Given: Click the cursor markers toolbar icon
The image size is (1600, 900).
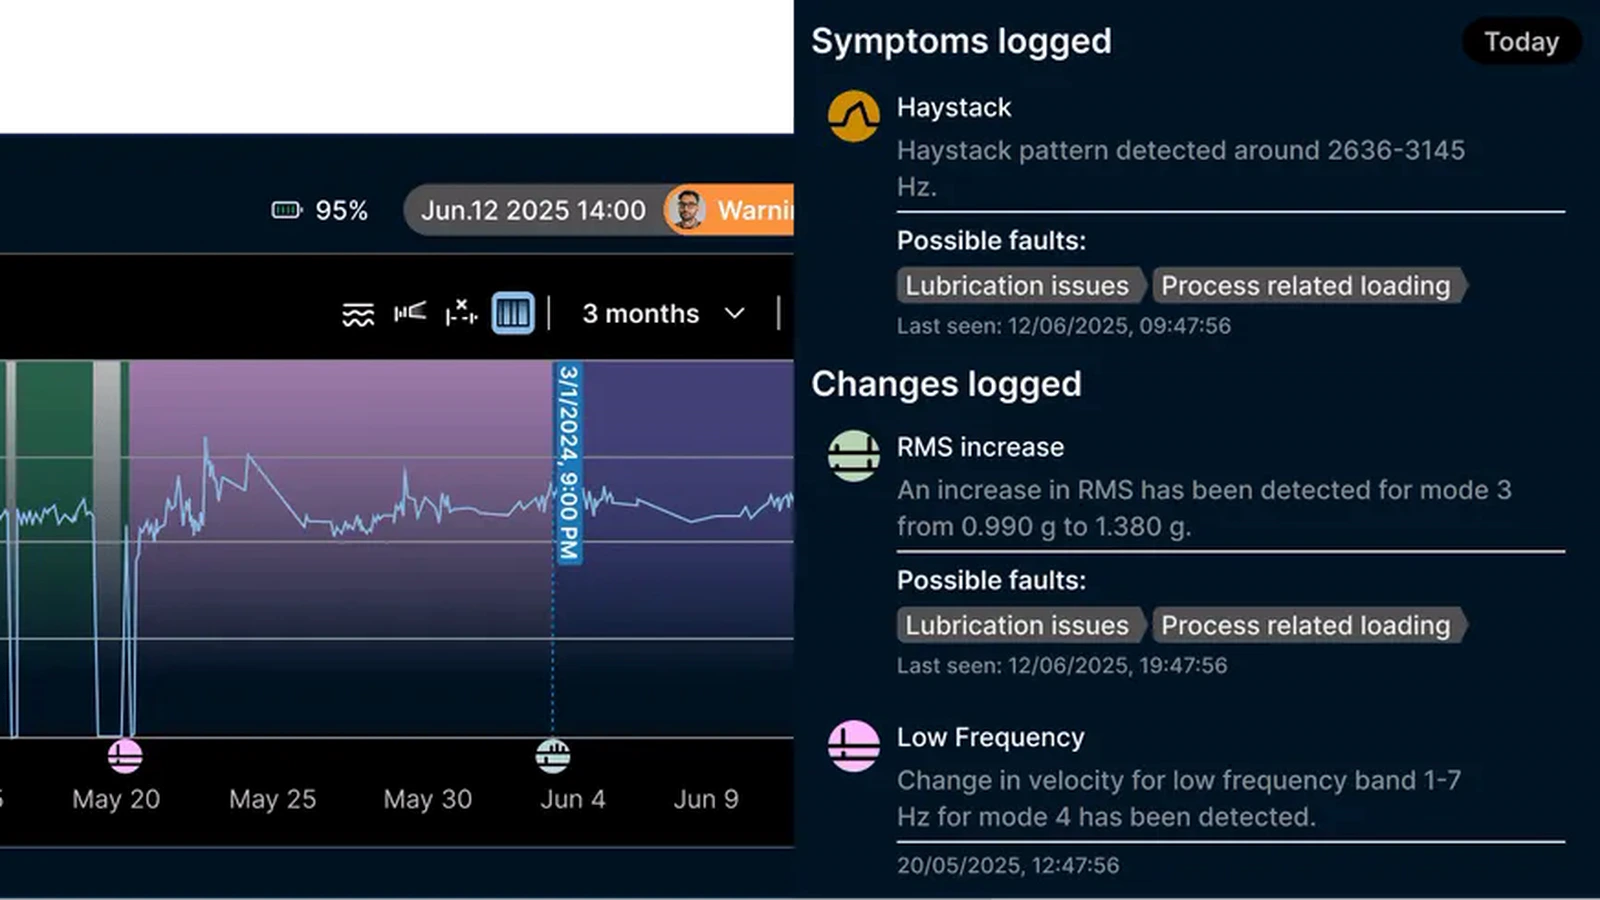Looking at the screenshot, I should pyautogui.click(x=461, y=313).
